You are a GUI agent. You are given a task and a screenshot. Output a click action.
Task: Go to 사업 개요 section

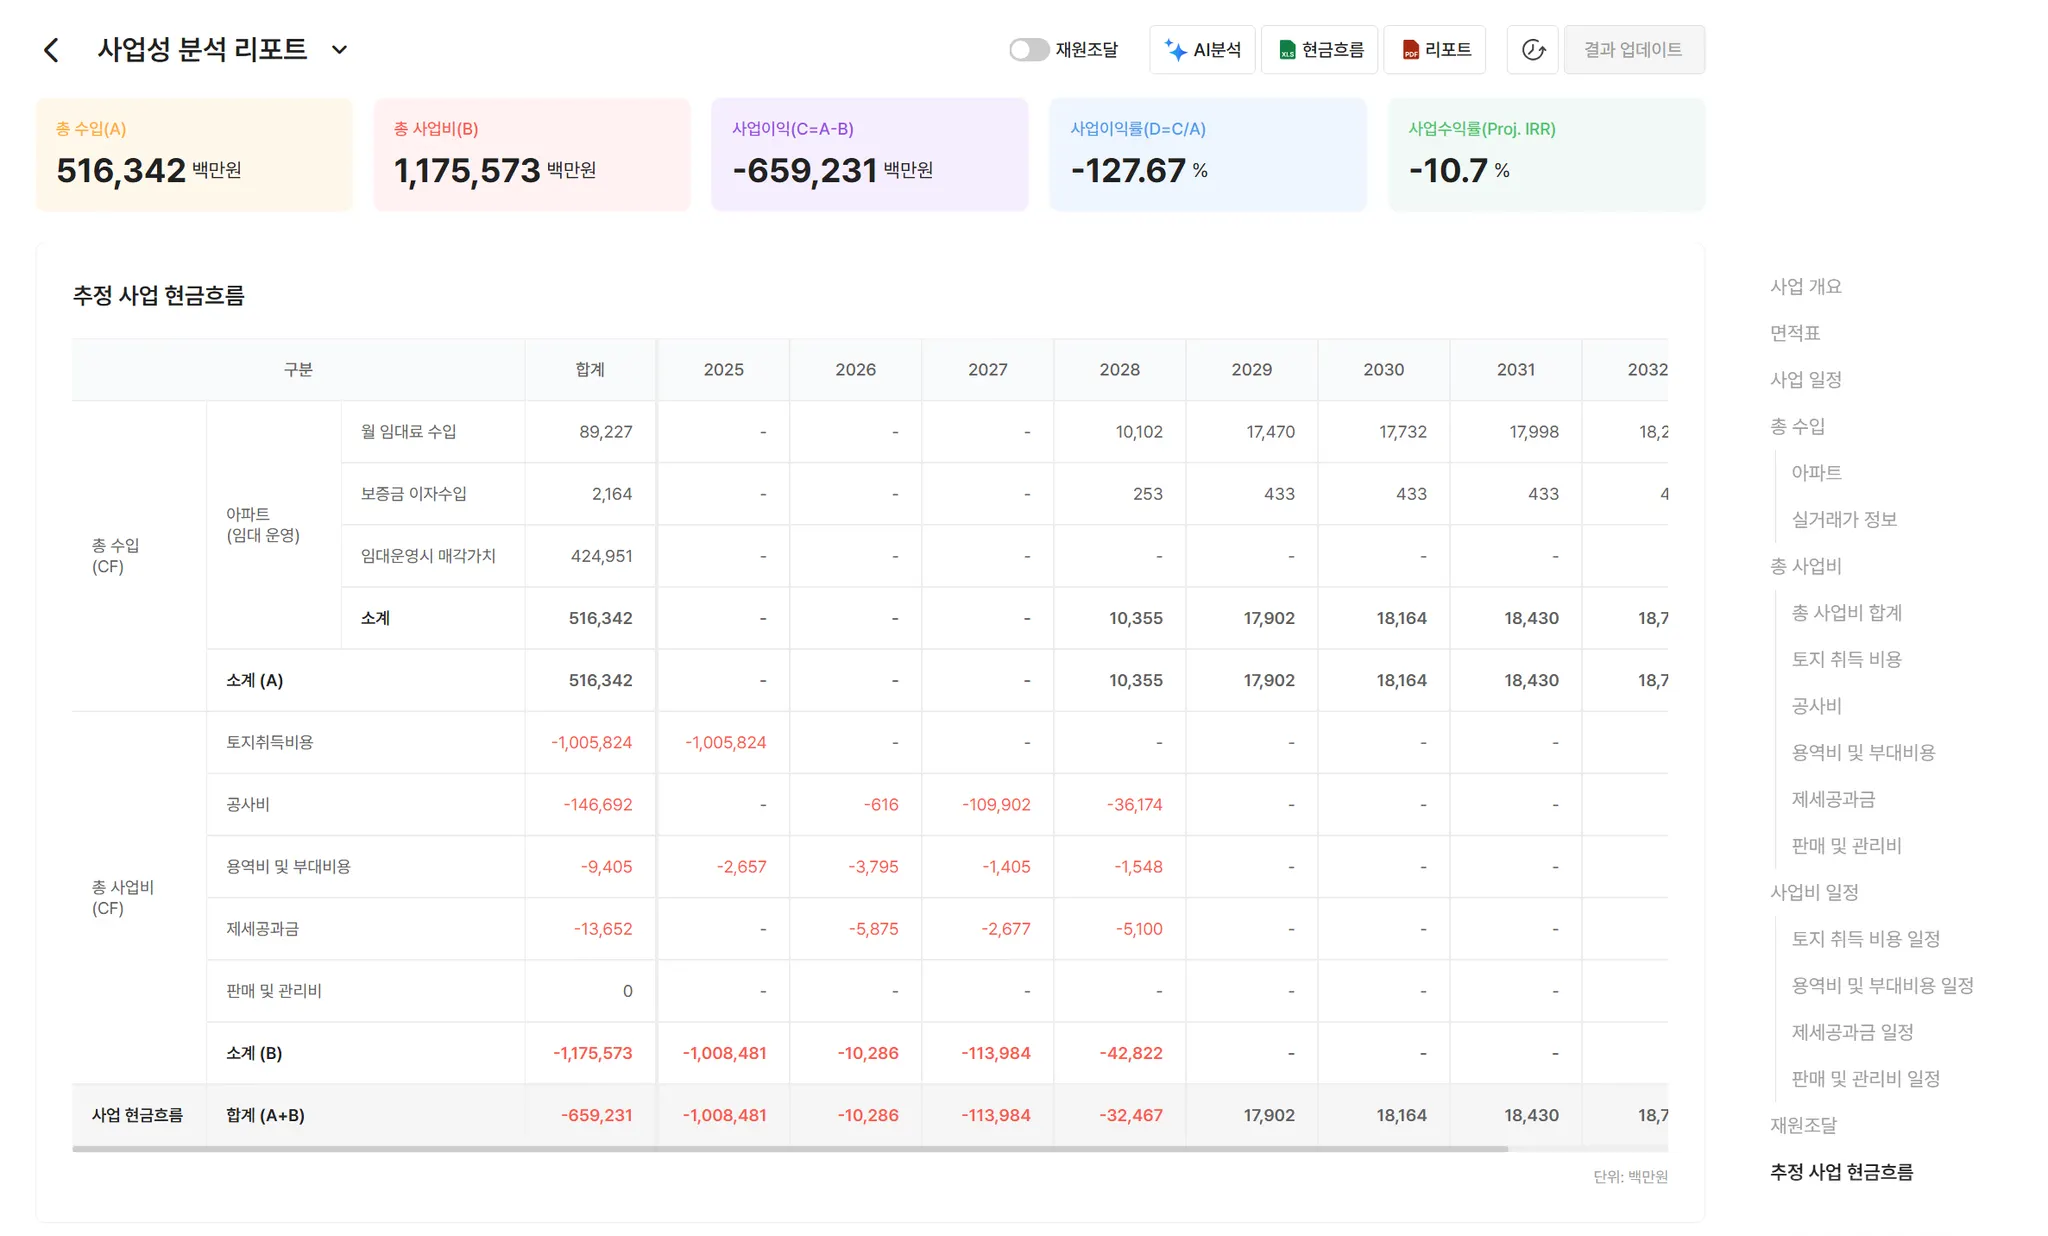coord(1805,287)
